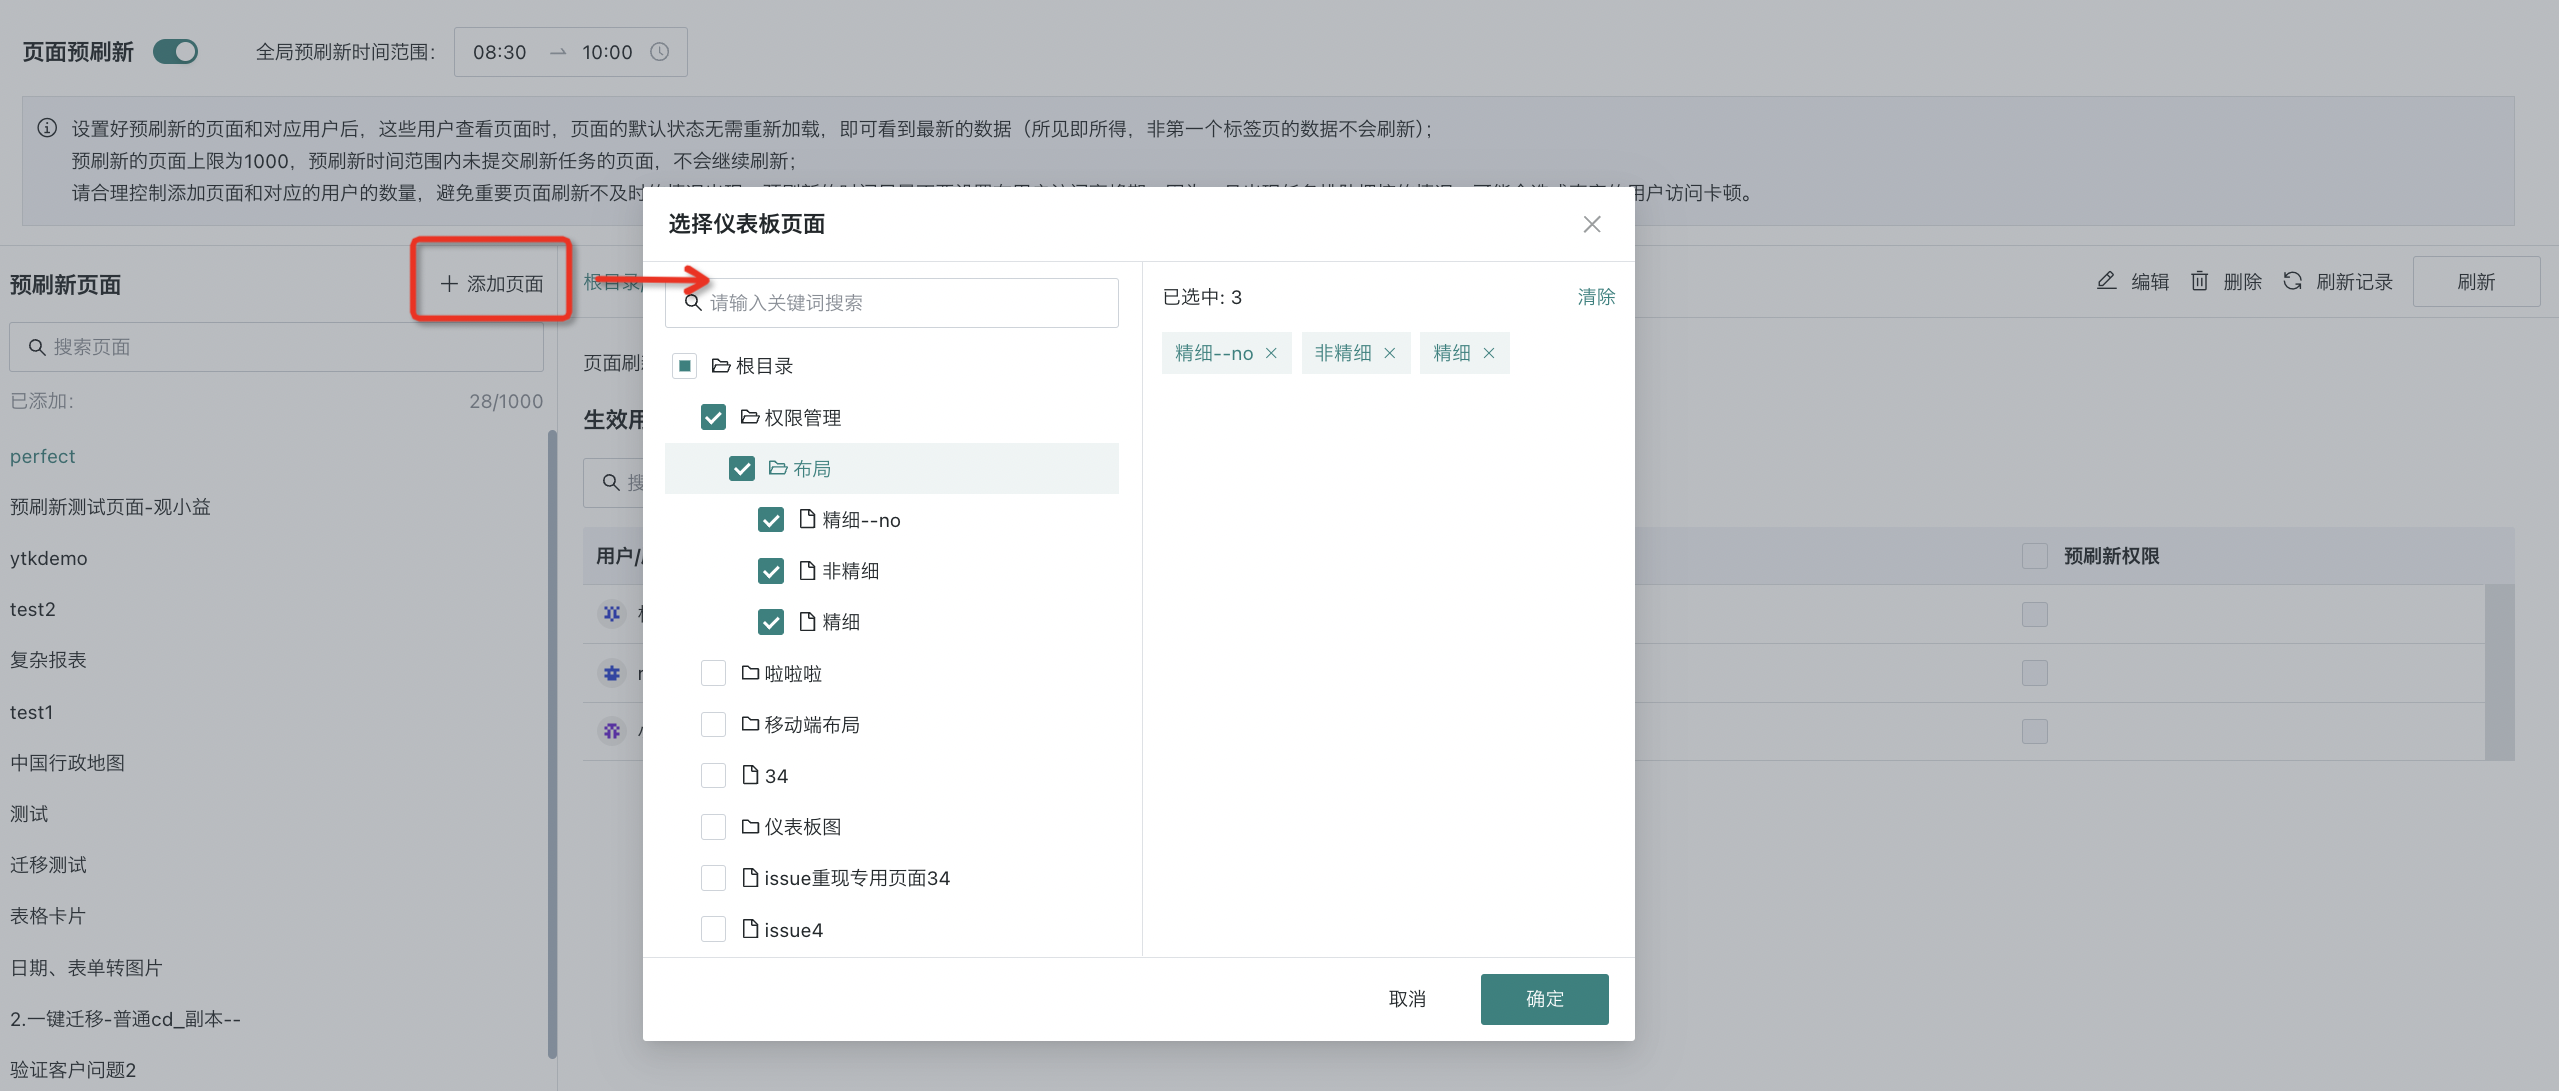Remove the 非精细 tag from selected
This screenshot has height=1091, width=2559.
tap(1389, 353)
